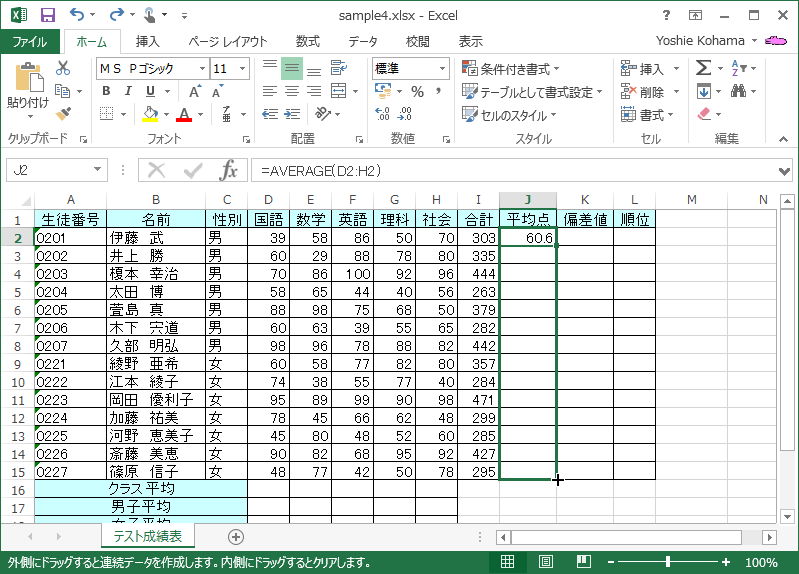This screenshot has width=799, height=574.
Task: Click the insert function fx button
Action: (x=228, y=170)
